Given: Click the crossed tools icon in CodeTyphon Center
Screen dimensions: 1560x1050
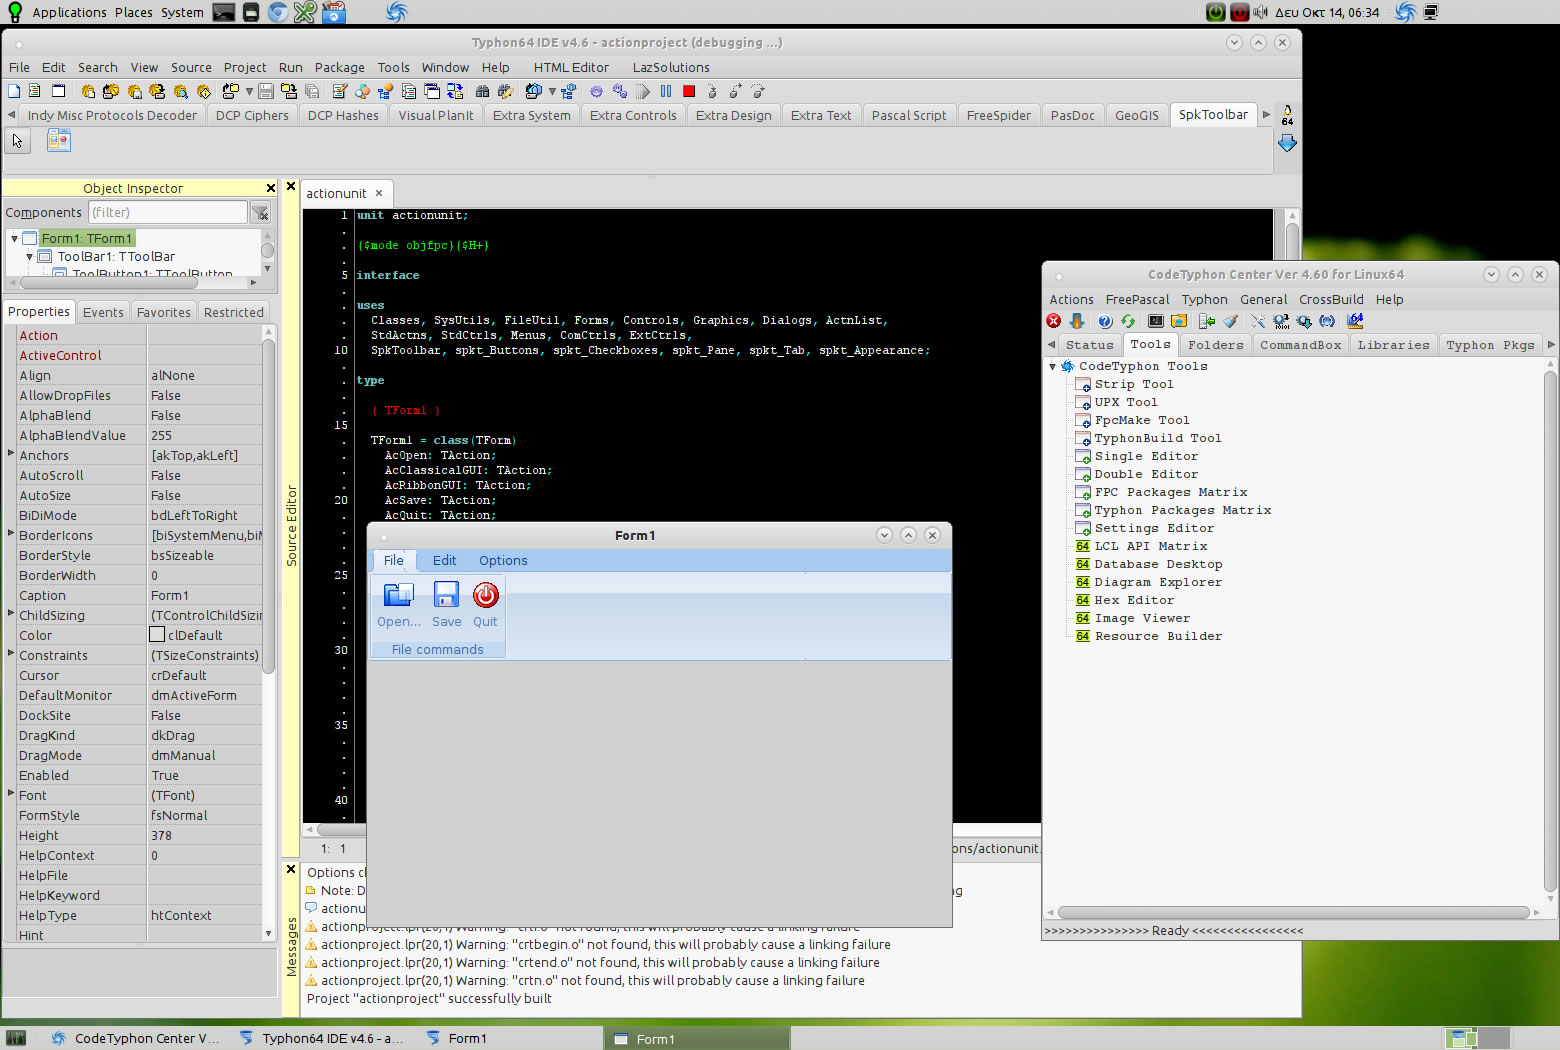Looking at the screenshot, I should point(1257,321).
